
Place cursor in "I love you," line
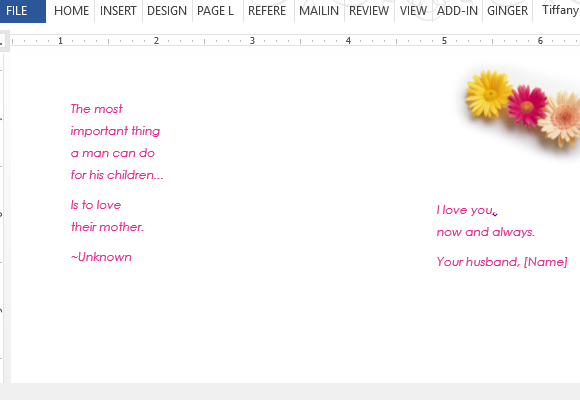tap(467, 210)
